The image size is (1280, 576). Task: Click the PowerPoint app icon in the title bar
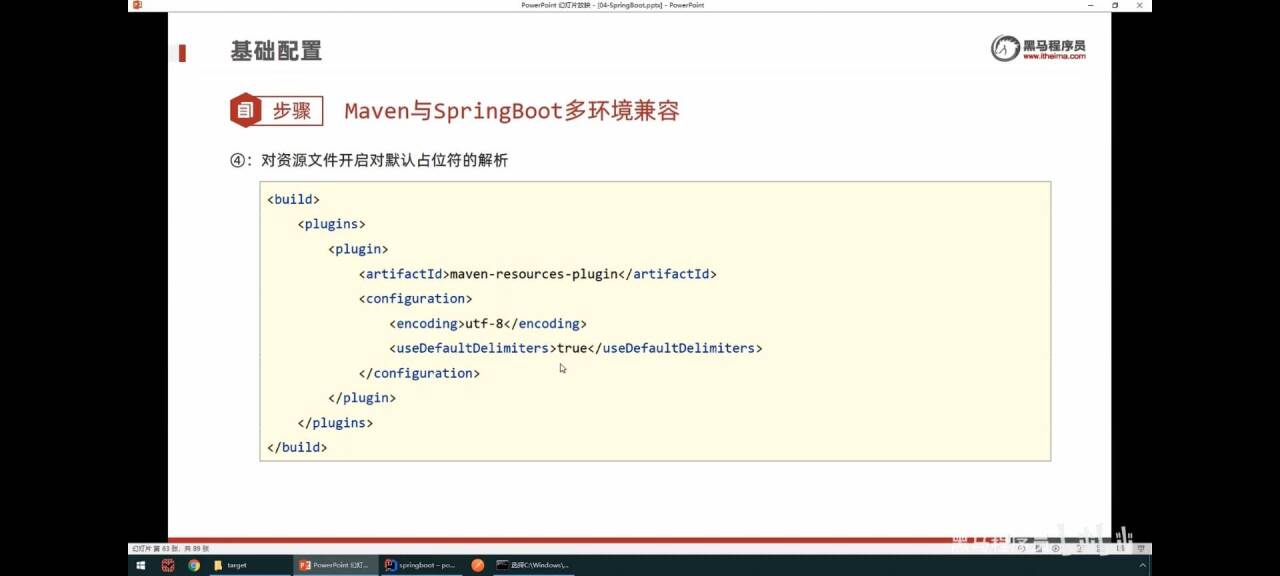point(137,5)
